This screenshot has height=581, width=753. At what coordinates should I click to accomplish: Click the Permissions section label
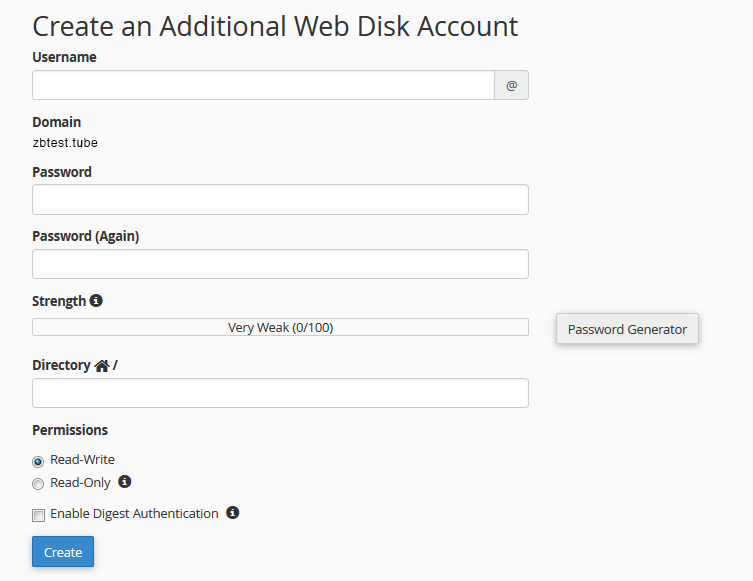point(69,430)
